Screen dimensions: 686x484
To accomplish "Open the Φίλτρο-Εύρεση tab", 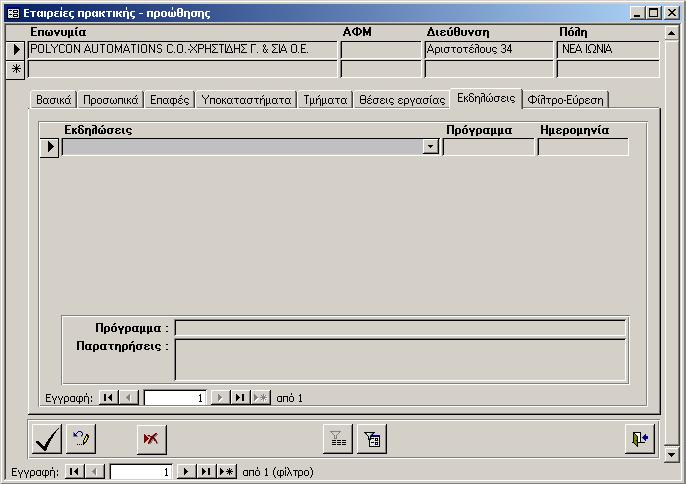I will click(x=565, y=100).
